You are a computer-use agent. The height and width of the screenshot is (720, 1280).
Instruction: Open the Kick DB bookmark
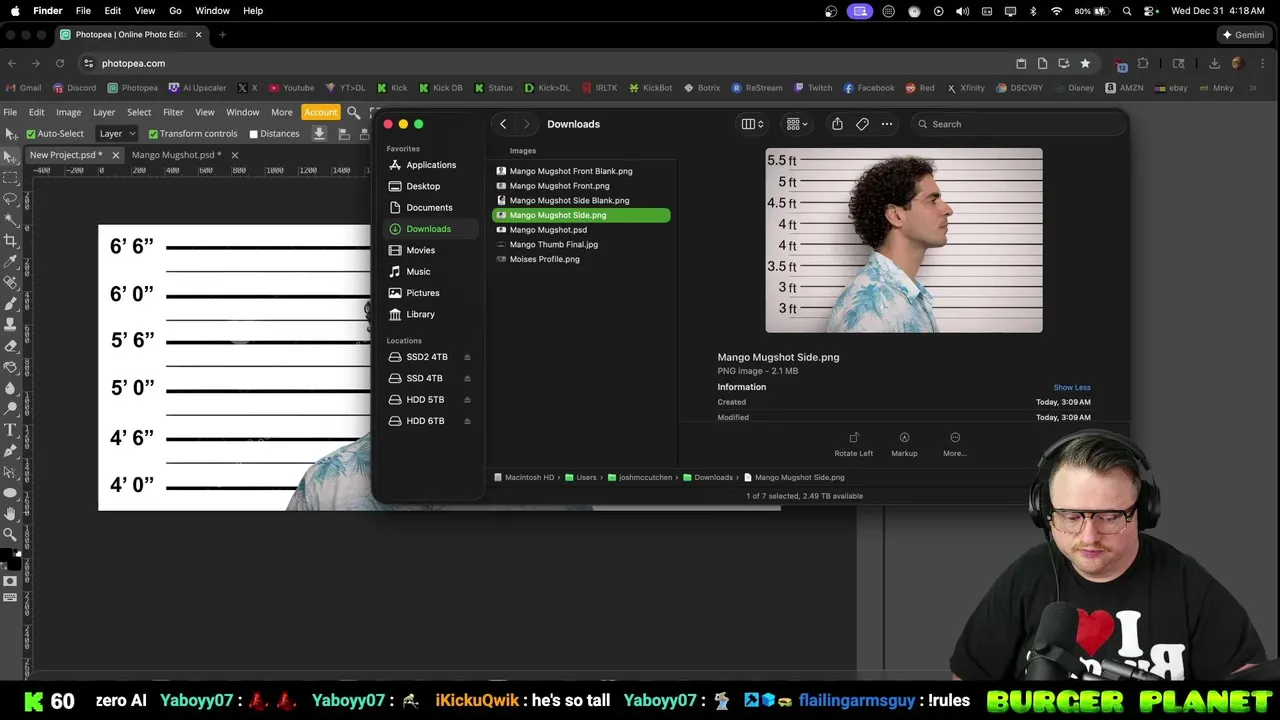tap(440, 88)
